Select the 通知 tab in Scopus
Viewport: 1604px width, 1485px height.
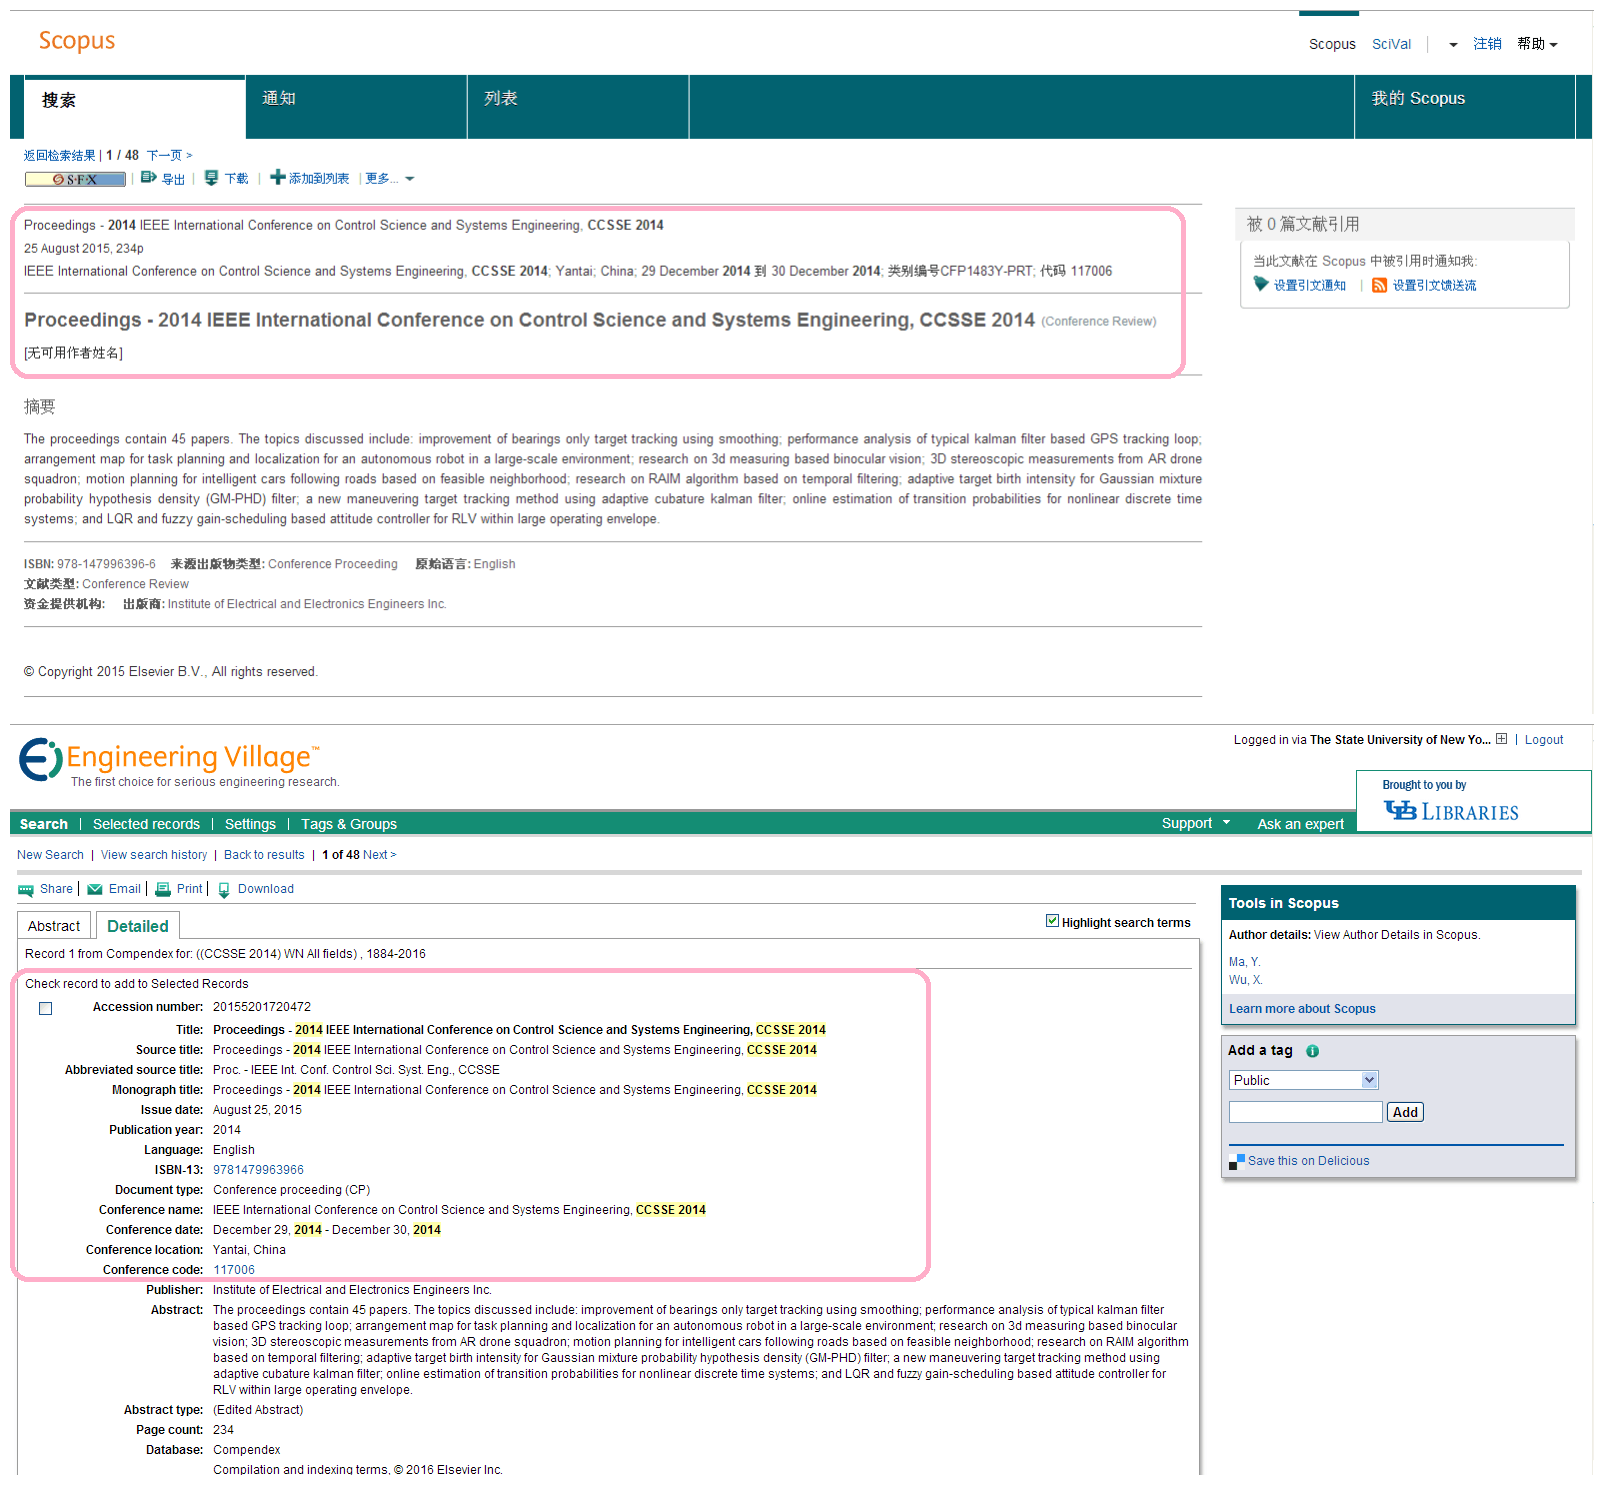[356, 107]
